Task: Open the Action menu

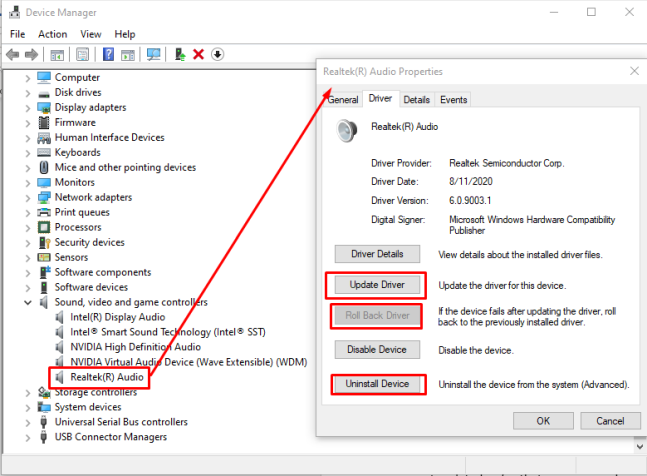Action: click(52, 34)
